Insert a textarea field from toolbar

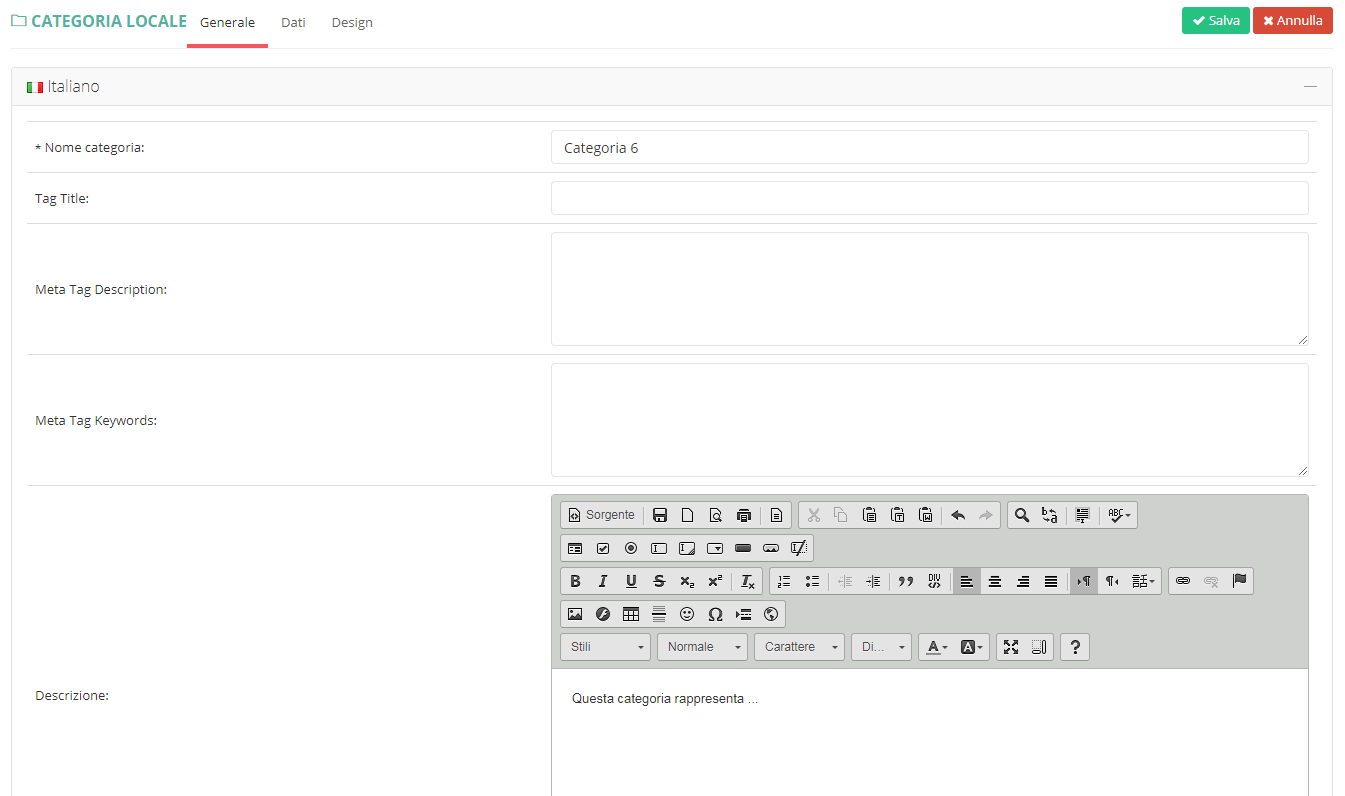coord(687,548)
